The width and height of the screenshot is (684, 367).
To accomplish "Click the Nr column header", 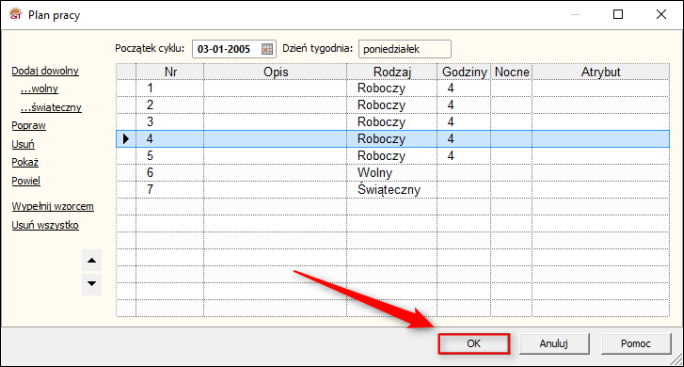I will [170, 72].
